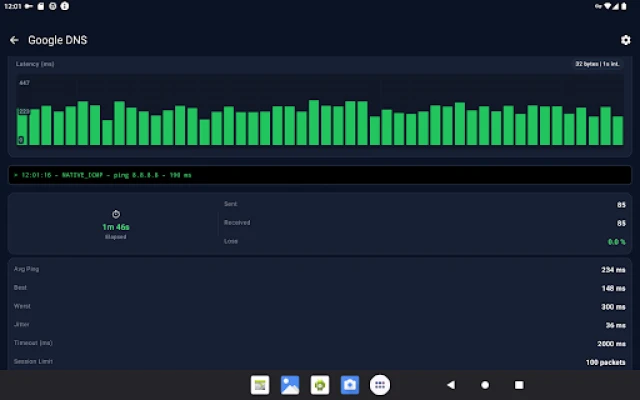Tap the cellular signal icon in status bar
Screen dimensions: 640x400
point(616,6)
